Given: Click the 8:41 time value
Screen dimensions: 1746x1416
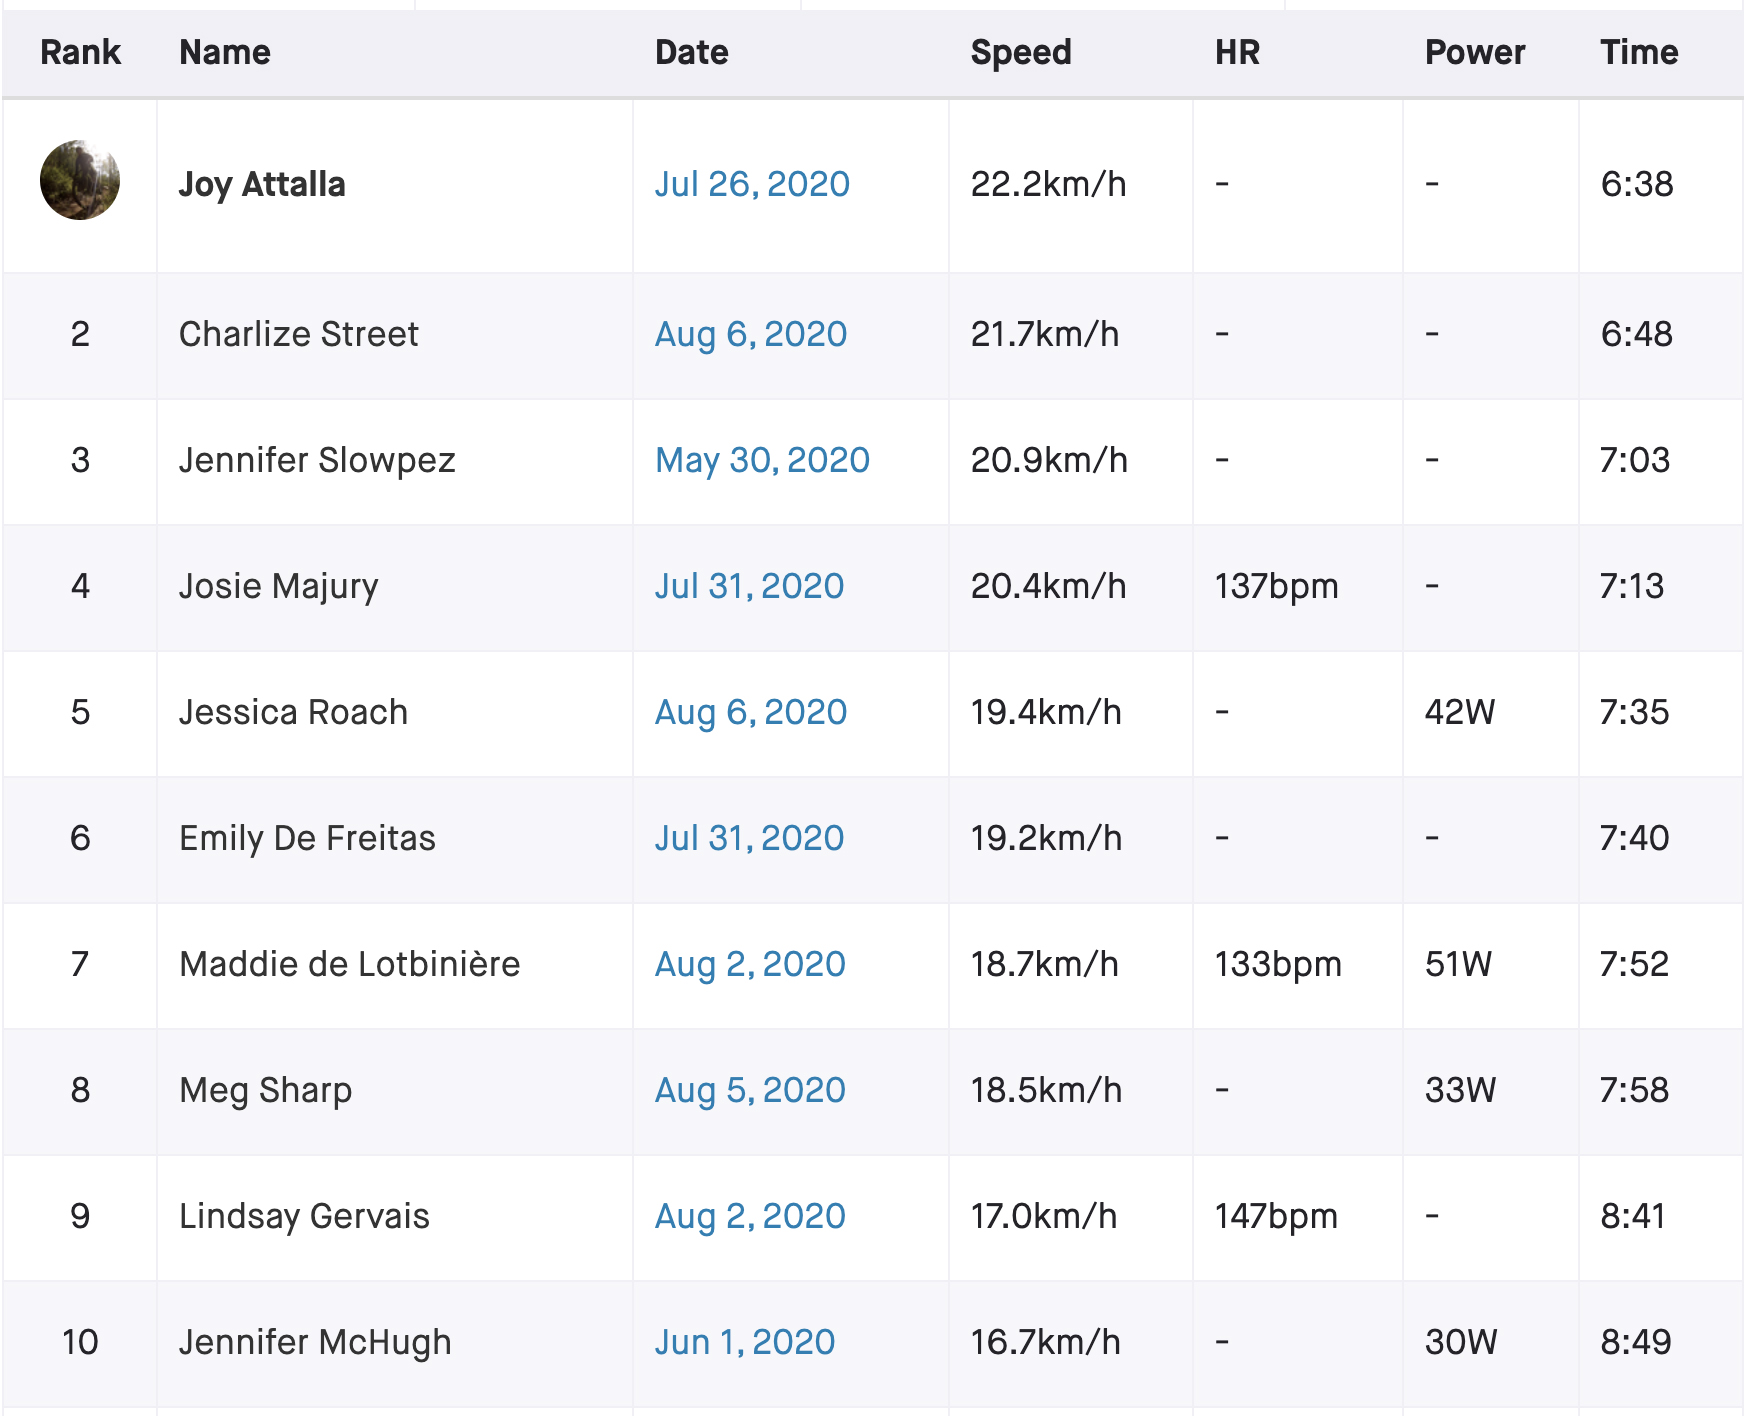Looking at the screenshot, I should (x=1634, y=1216).
